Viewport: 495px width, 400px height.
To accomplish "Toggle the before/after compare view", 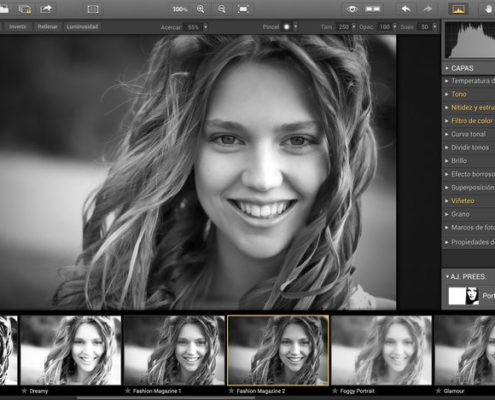I will tap(373, 9).
